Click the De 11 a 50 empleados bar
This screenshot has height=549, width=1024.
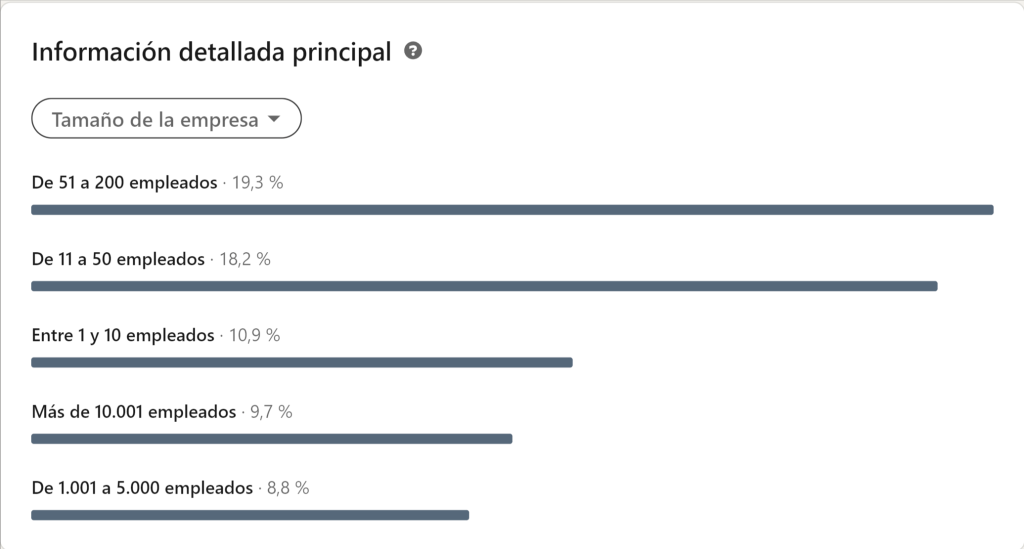pos(484,286)
